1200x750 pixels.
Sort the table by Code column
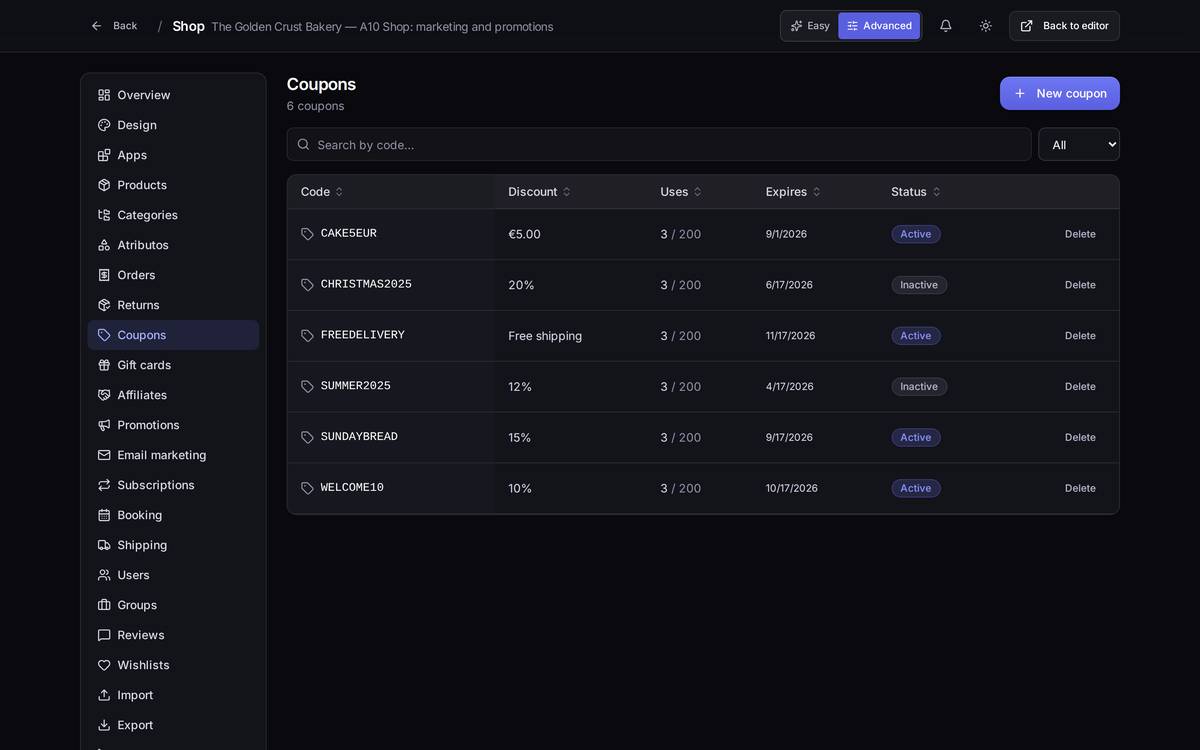(322, 192)
